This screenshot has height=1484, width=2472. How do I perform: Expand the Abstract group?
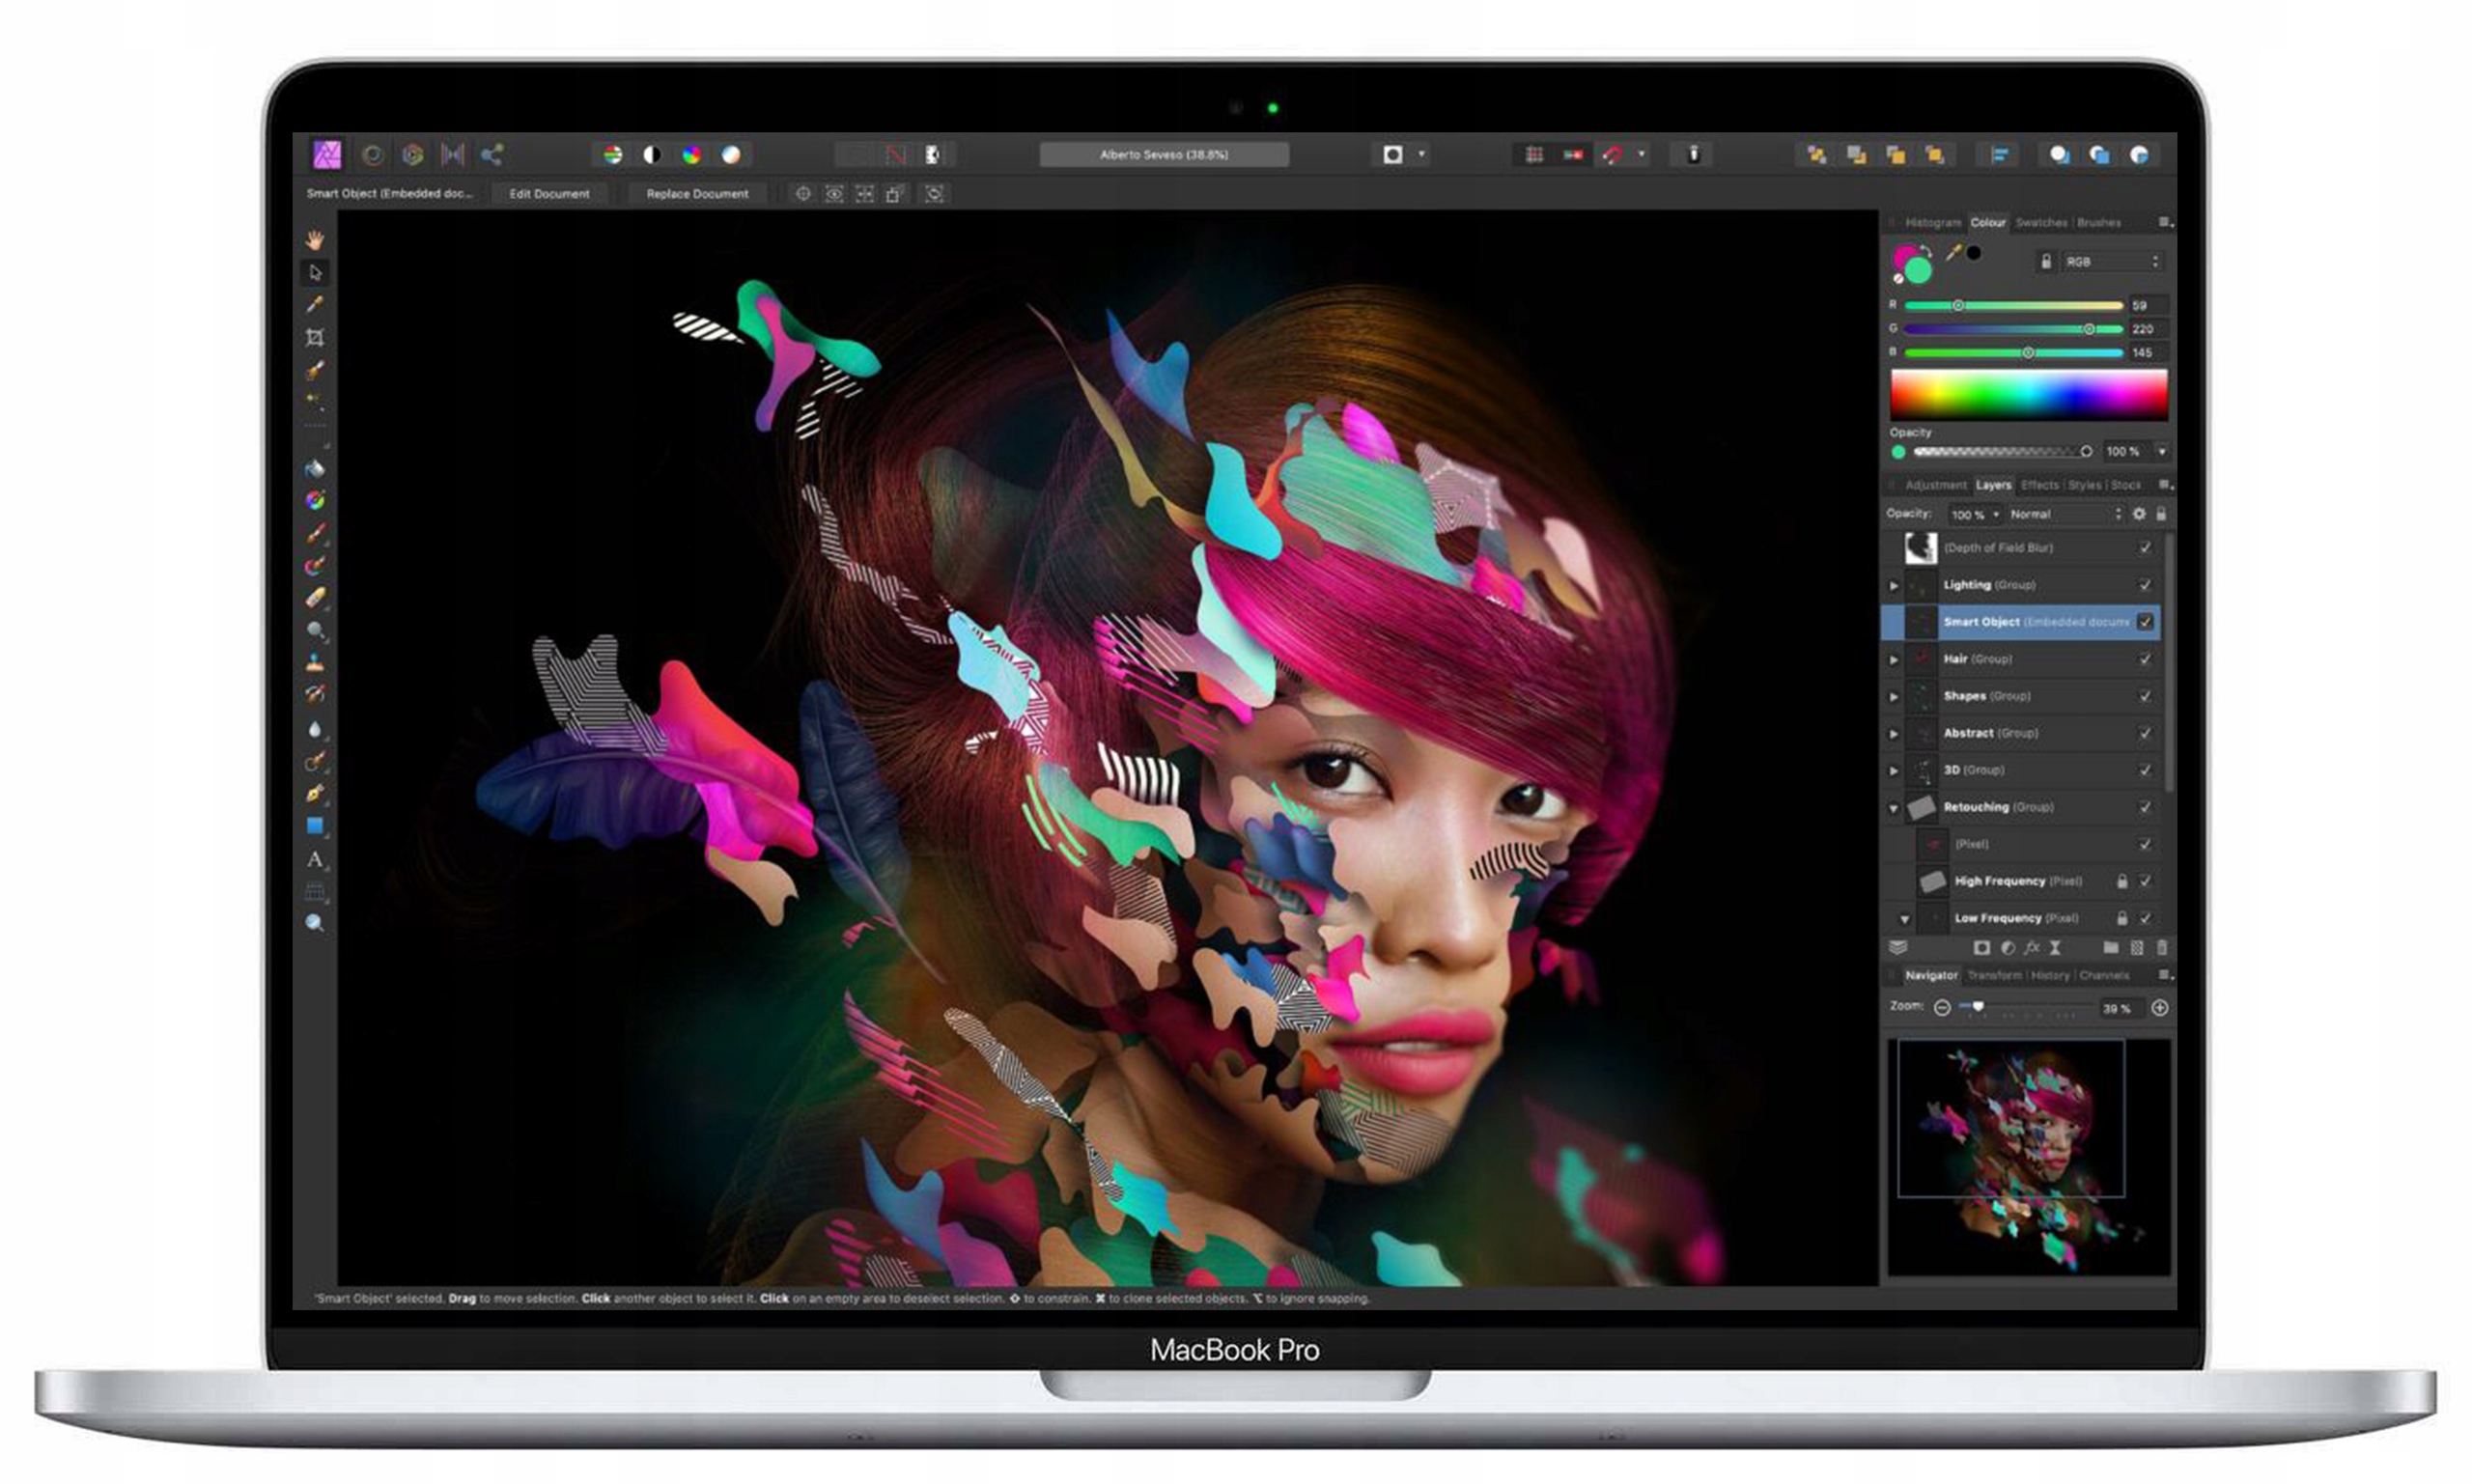pos(1893,733)
